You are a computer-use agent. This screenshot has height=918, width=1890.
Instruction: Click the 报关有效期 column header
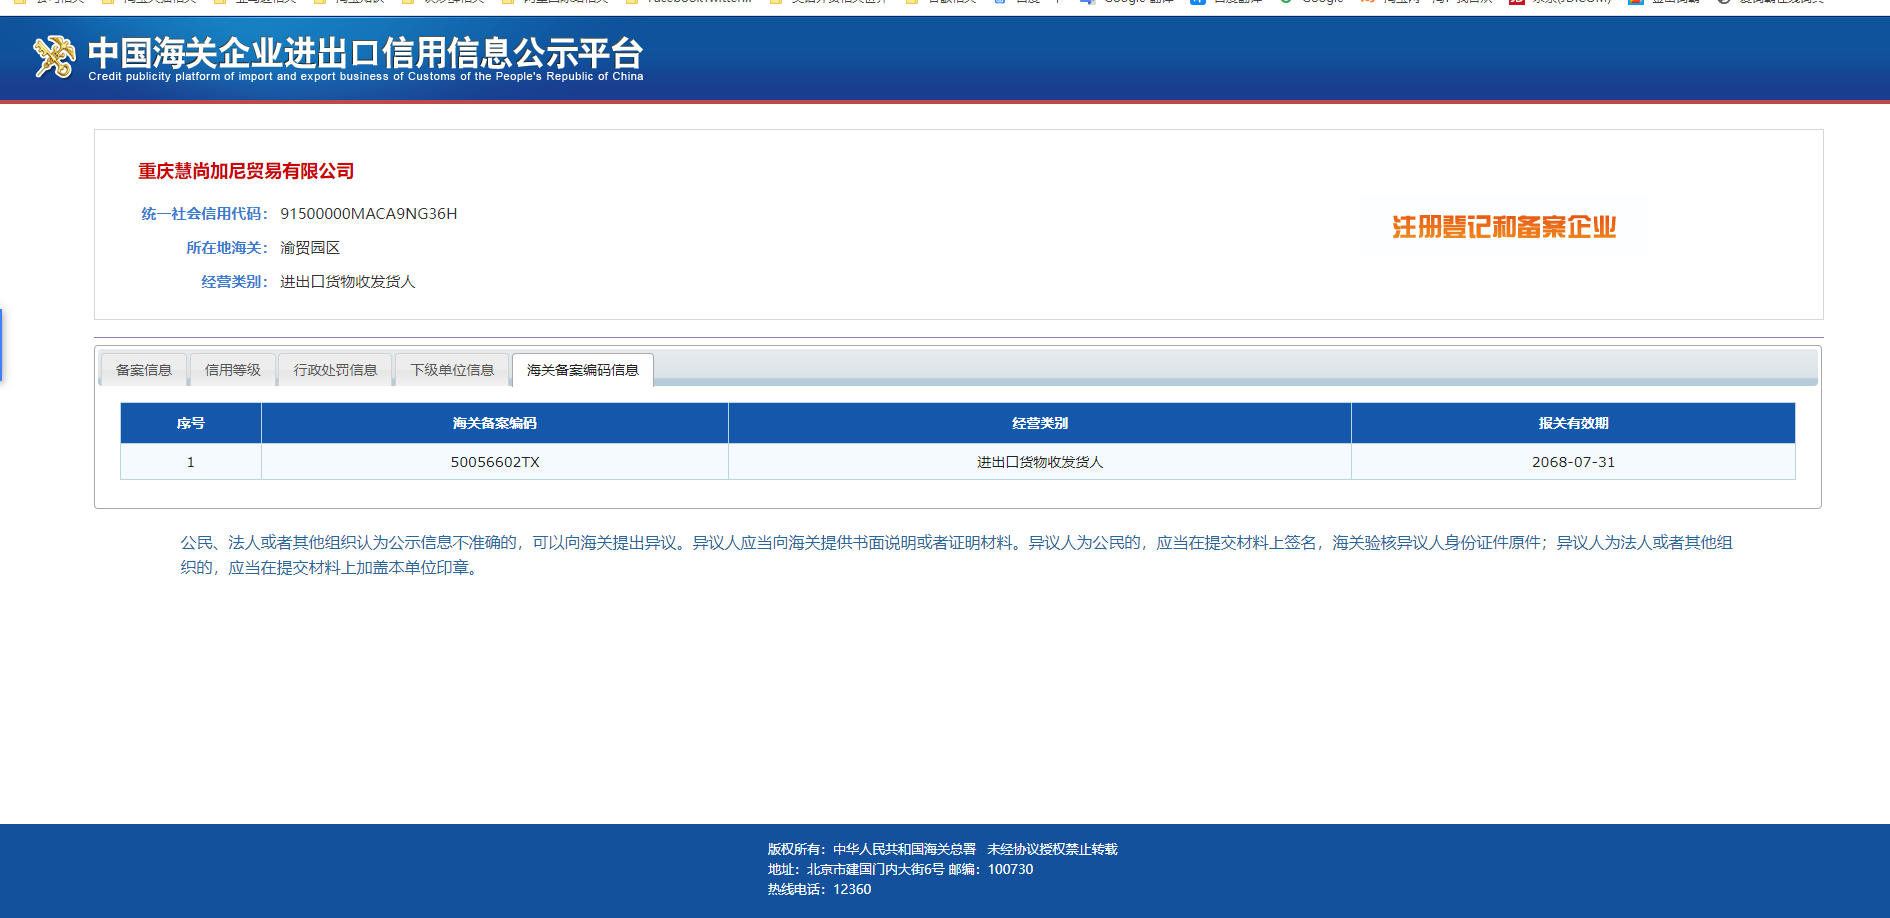click(x=1573, y=423)
